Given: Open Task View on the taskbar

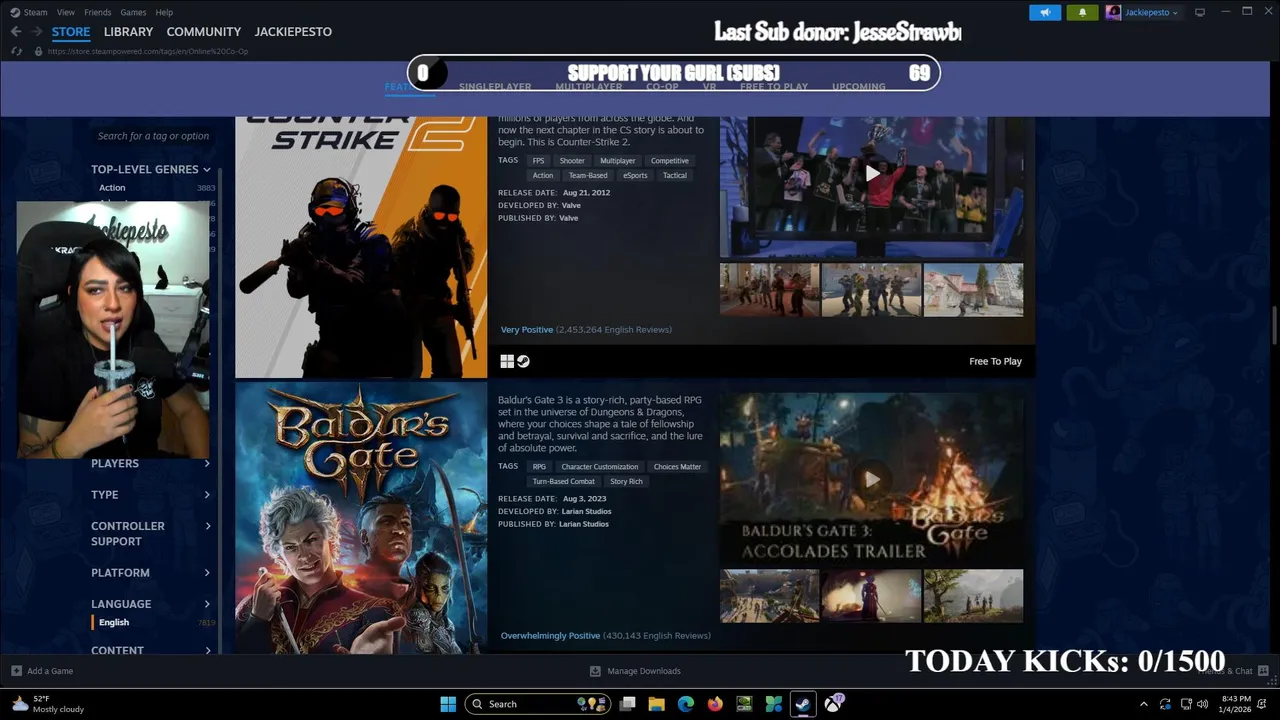Looking at the screenshot, I should click(x=627, y=704).
